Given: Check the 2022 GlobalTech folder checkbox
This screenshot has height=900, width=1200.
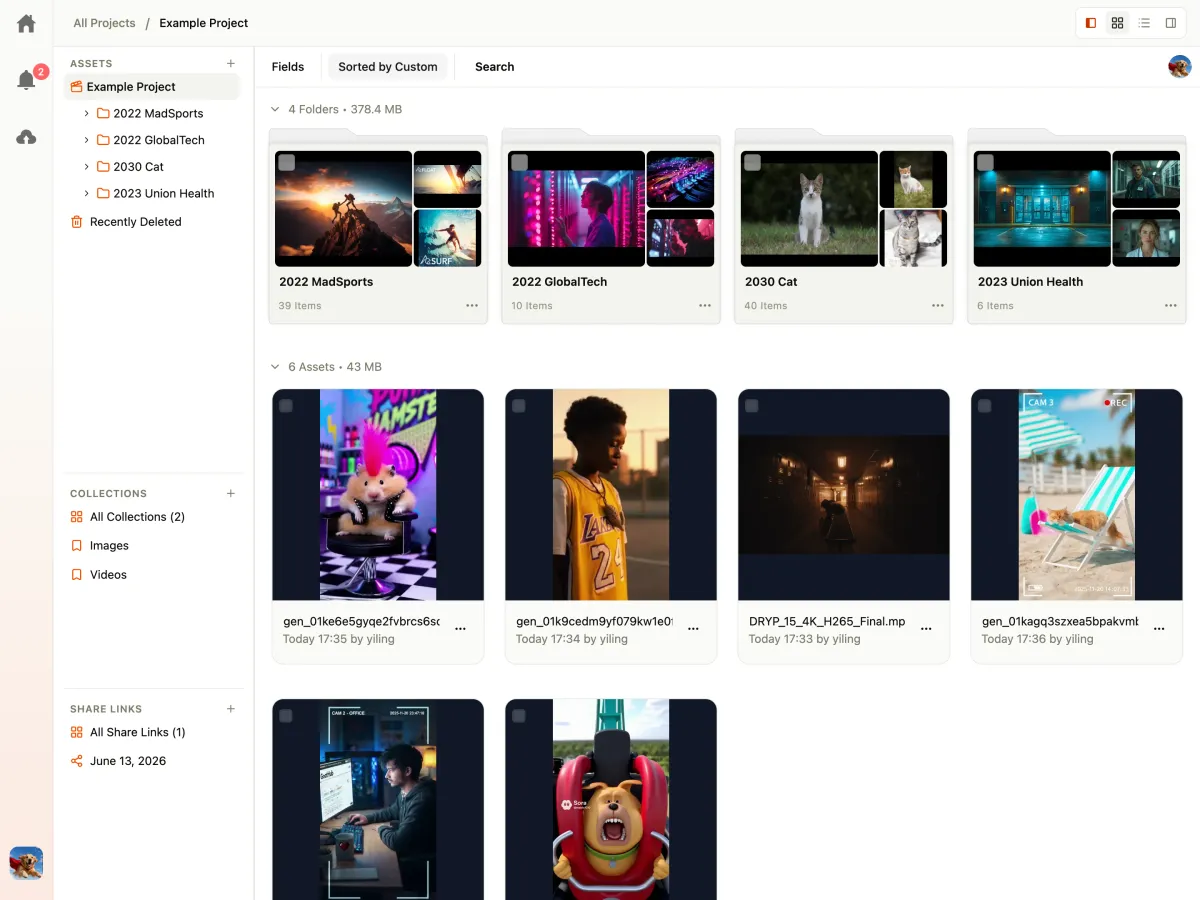Looking at the screenshot, I should pos(519,162).
